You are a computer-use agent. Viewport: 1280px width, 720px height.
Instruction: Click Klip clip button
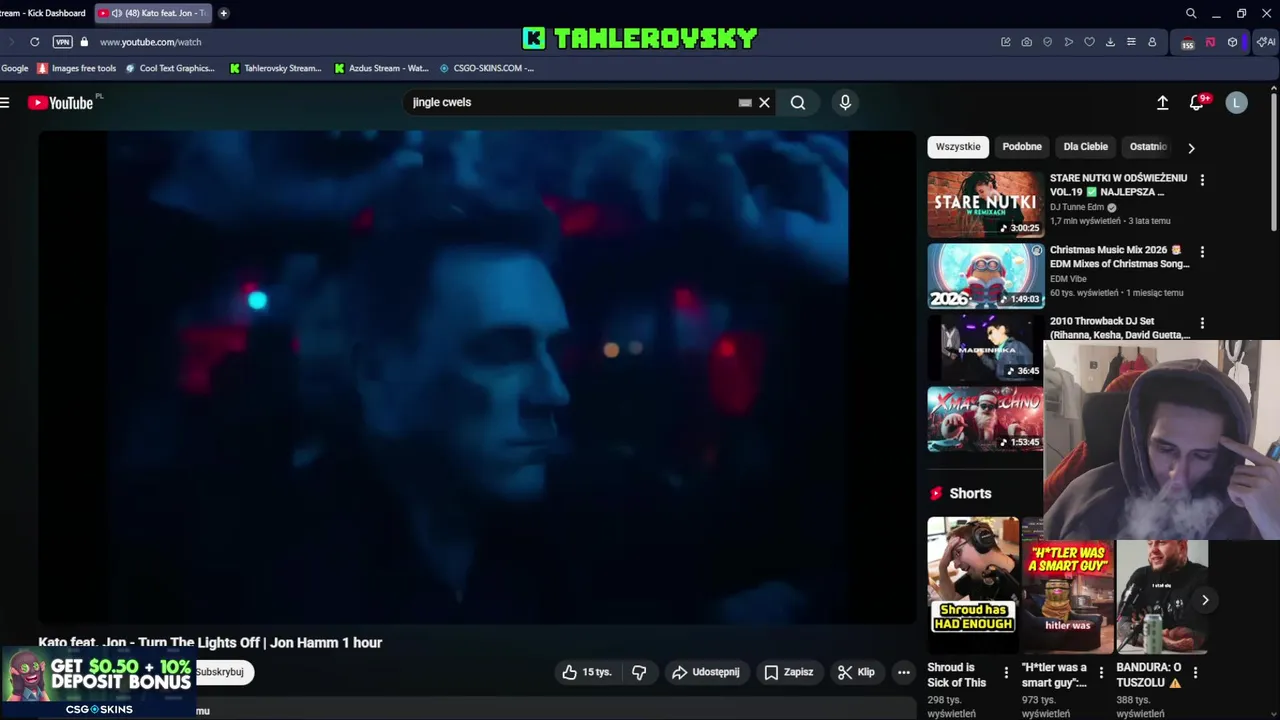pos(856,672)
